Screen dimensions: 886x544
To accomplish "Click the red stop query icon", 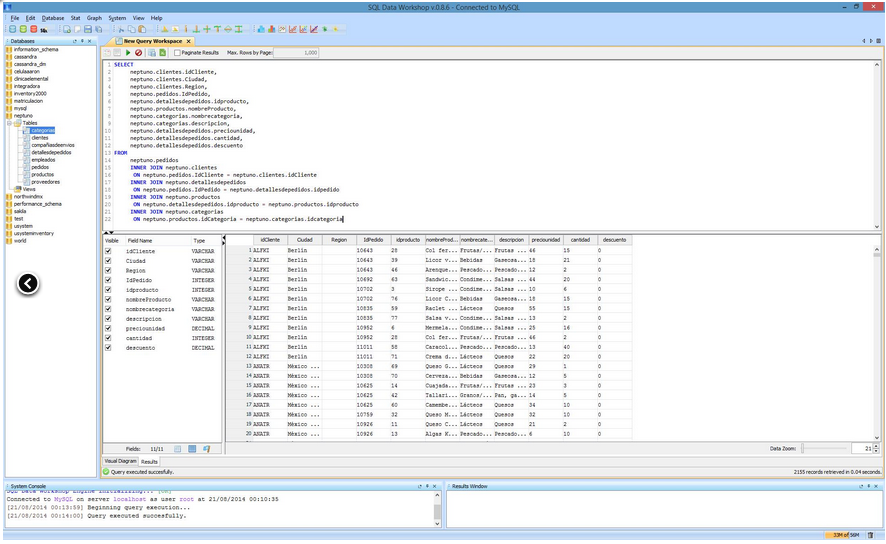I will [139, 52].
